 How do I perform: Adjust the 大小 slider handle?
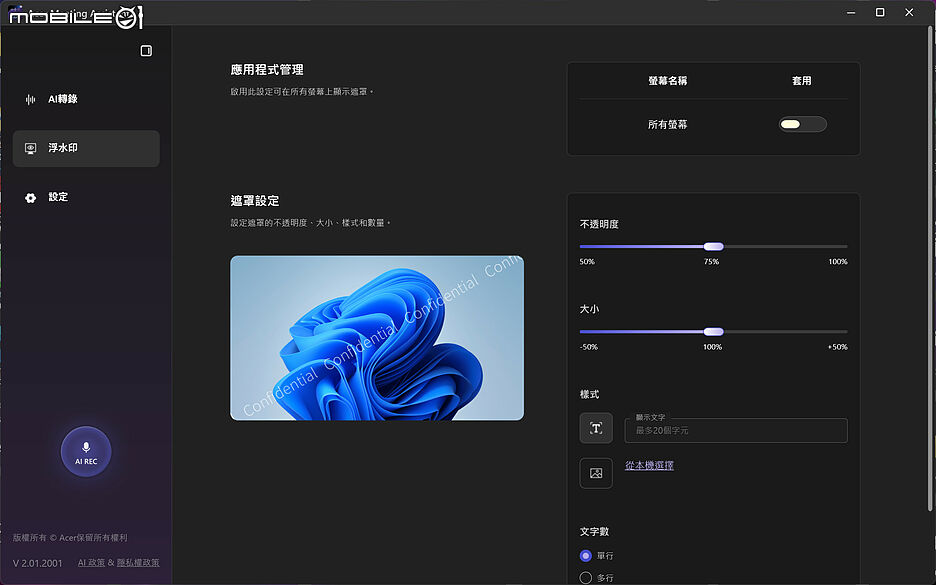(713, 332)
